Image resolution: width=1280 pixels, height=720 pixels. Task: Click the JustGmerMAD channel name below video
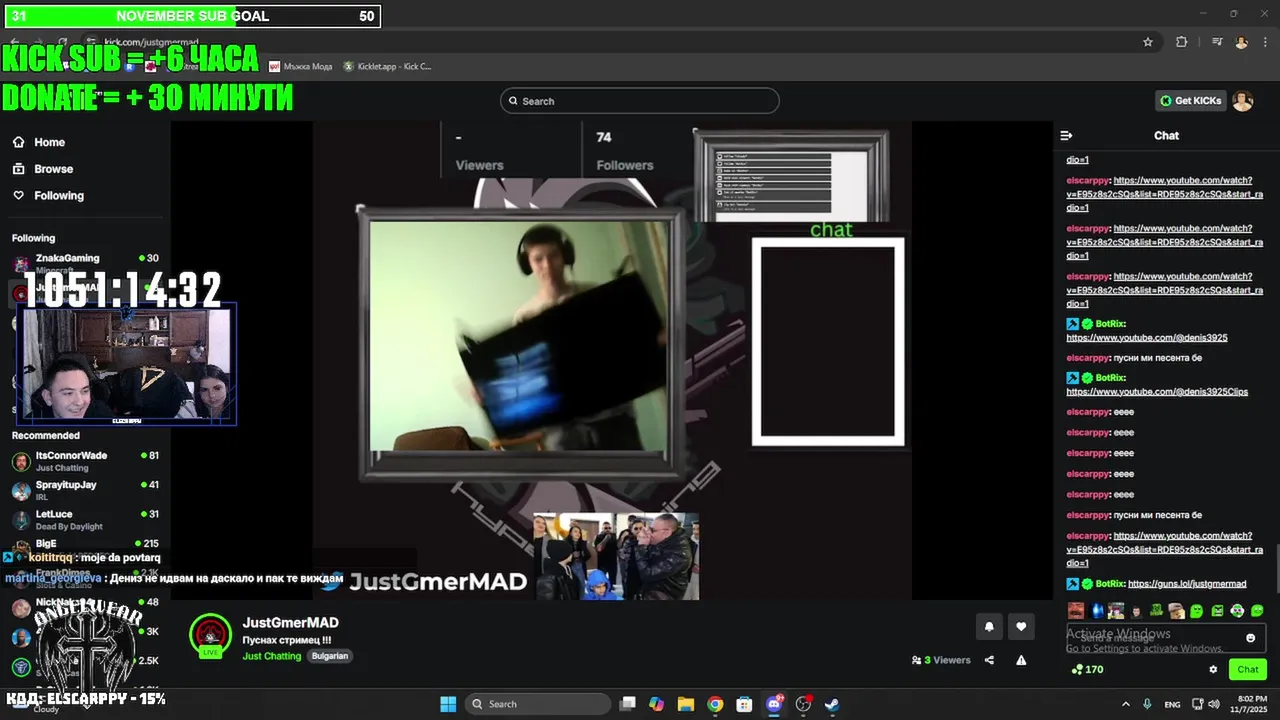pos(290,623)
